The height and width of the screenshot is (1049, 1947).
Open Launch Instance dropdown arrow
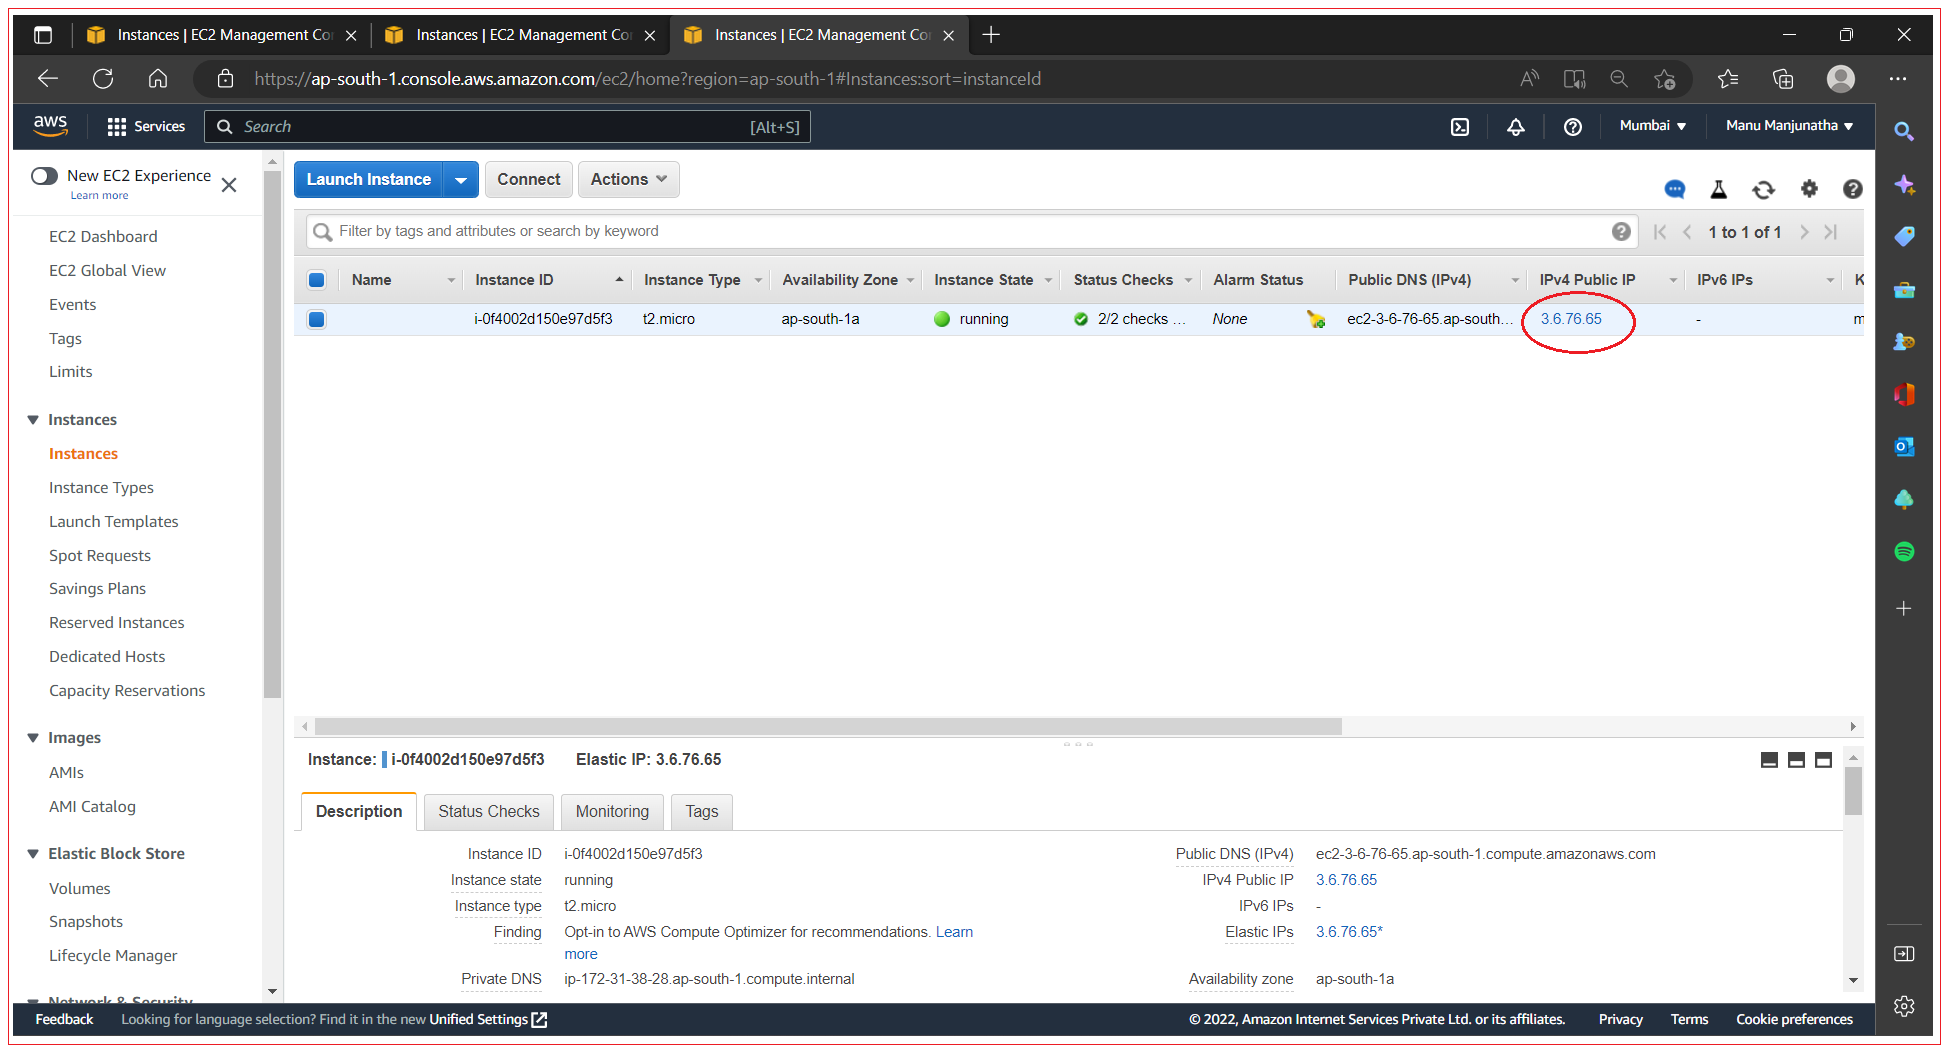click(461, 180)
